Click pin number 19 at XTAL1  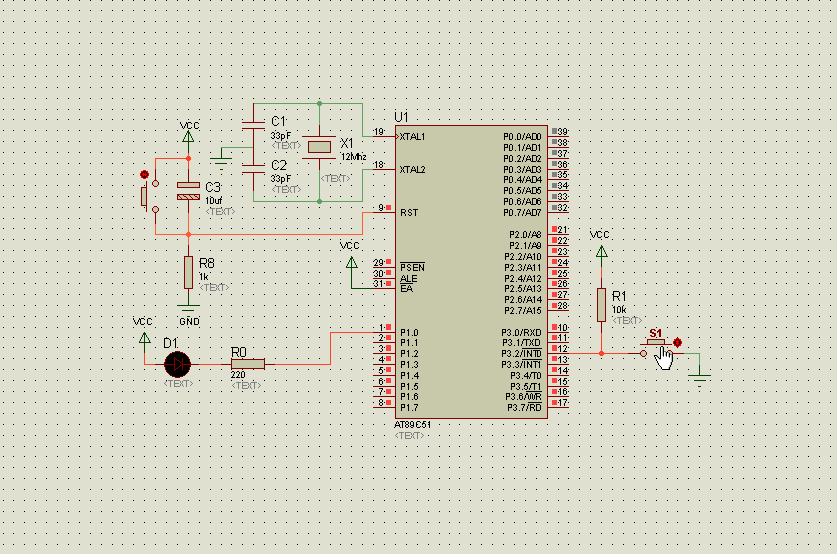click(378, 132)
